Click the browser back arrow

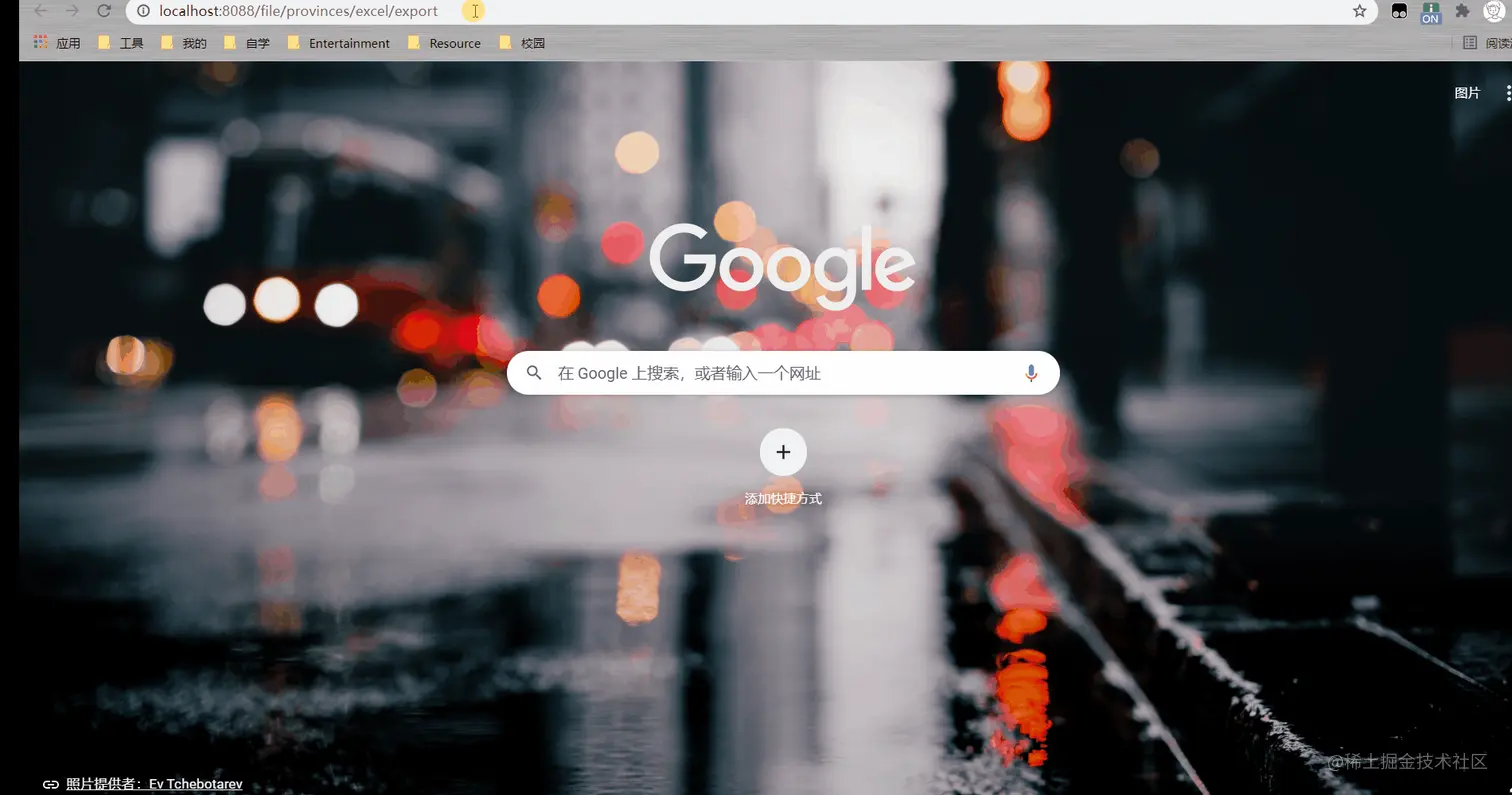(x=40, y=11)
